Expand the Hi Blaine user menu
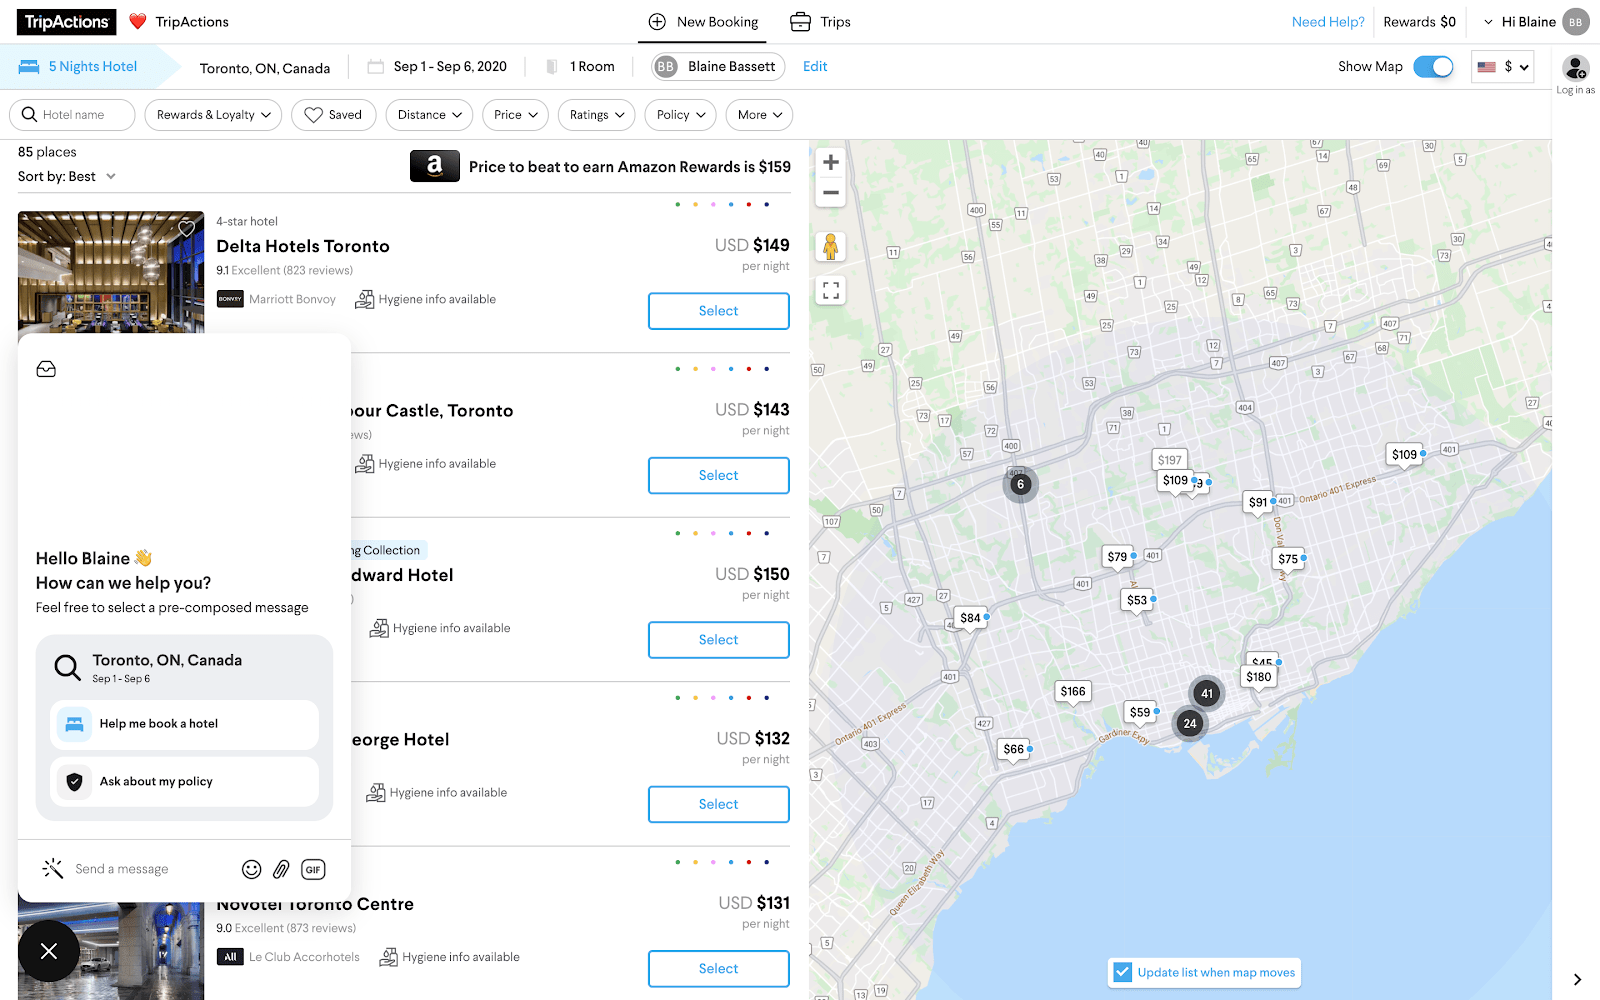Screen dimensions: 1600x1000 [1519, 22]
